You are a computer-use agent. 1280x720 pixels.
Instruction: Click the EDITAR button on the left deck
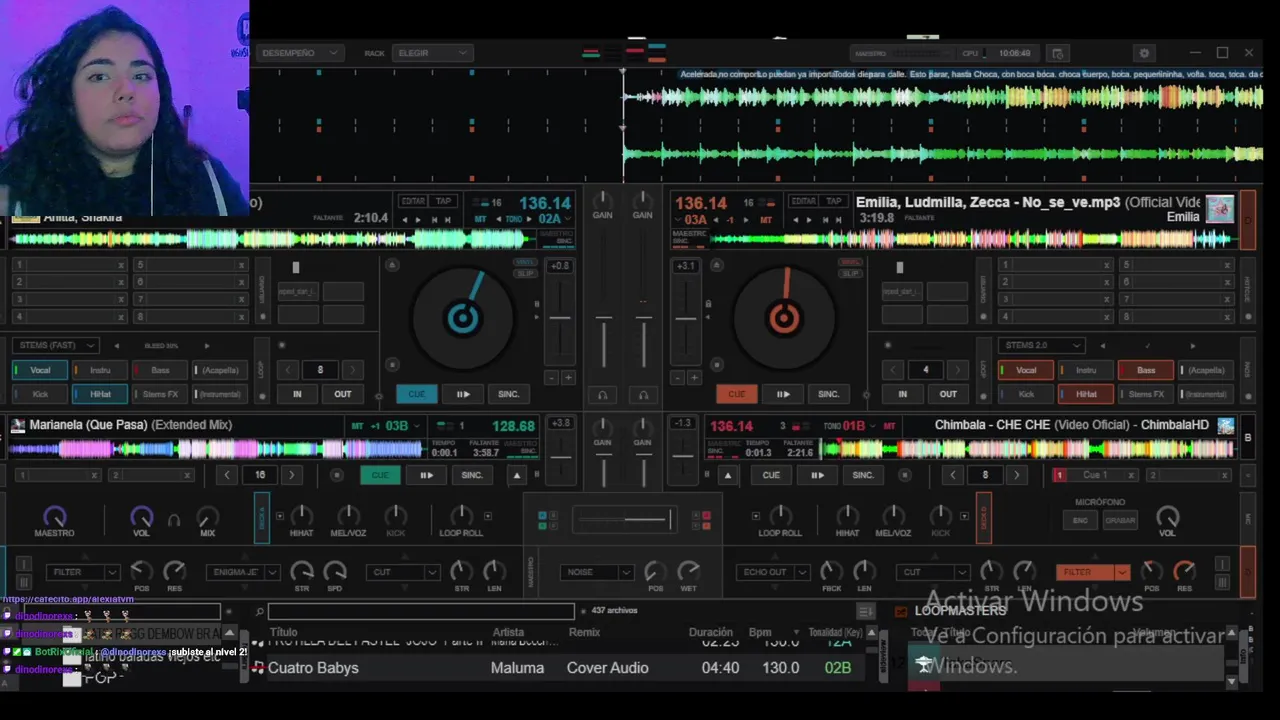click(x=414, y=201)
